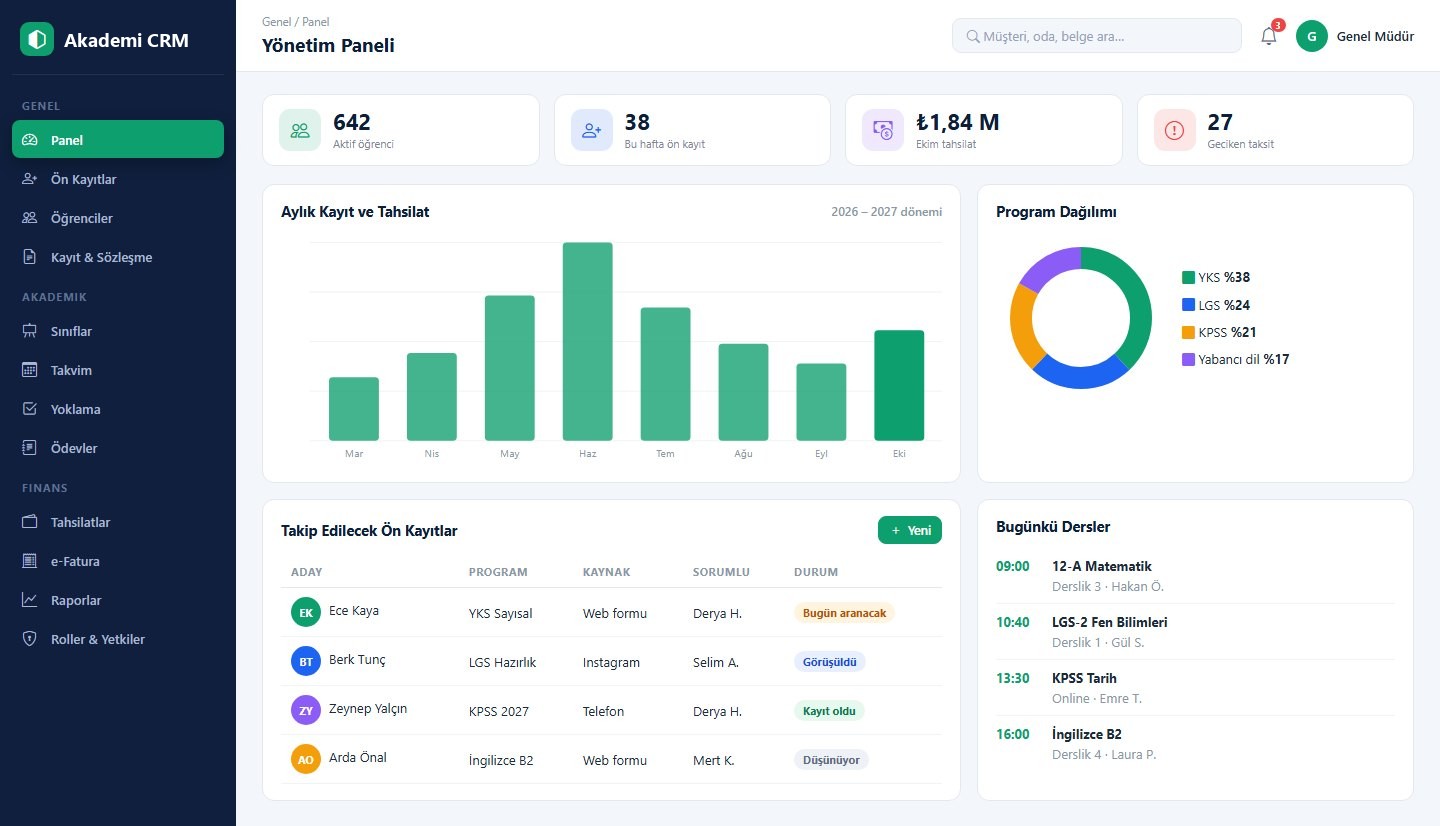Click the Kayıt oldu status badge

[x=829, y=711]
